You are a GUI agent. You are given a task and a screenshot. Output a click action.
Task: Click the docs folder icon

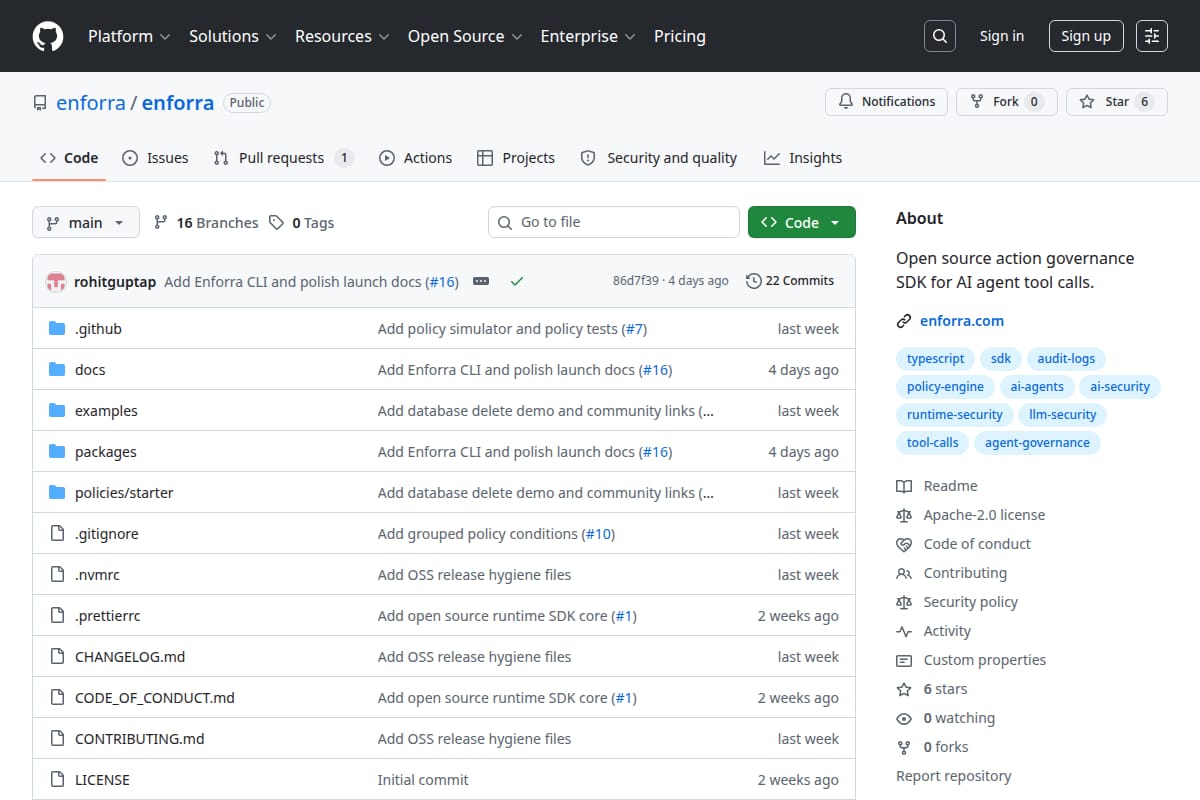coord(57,370)
